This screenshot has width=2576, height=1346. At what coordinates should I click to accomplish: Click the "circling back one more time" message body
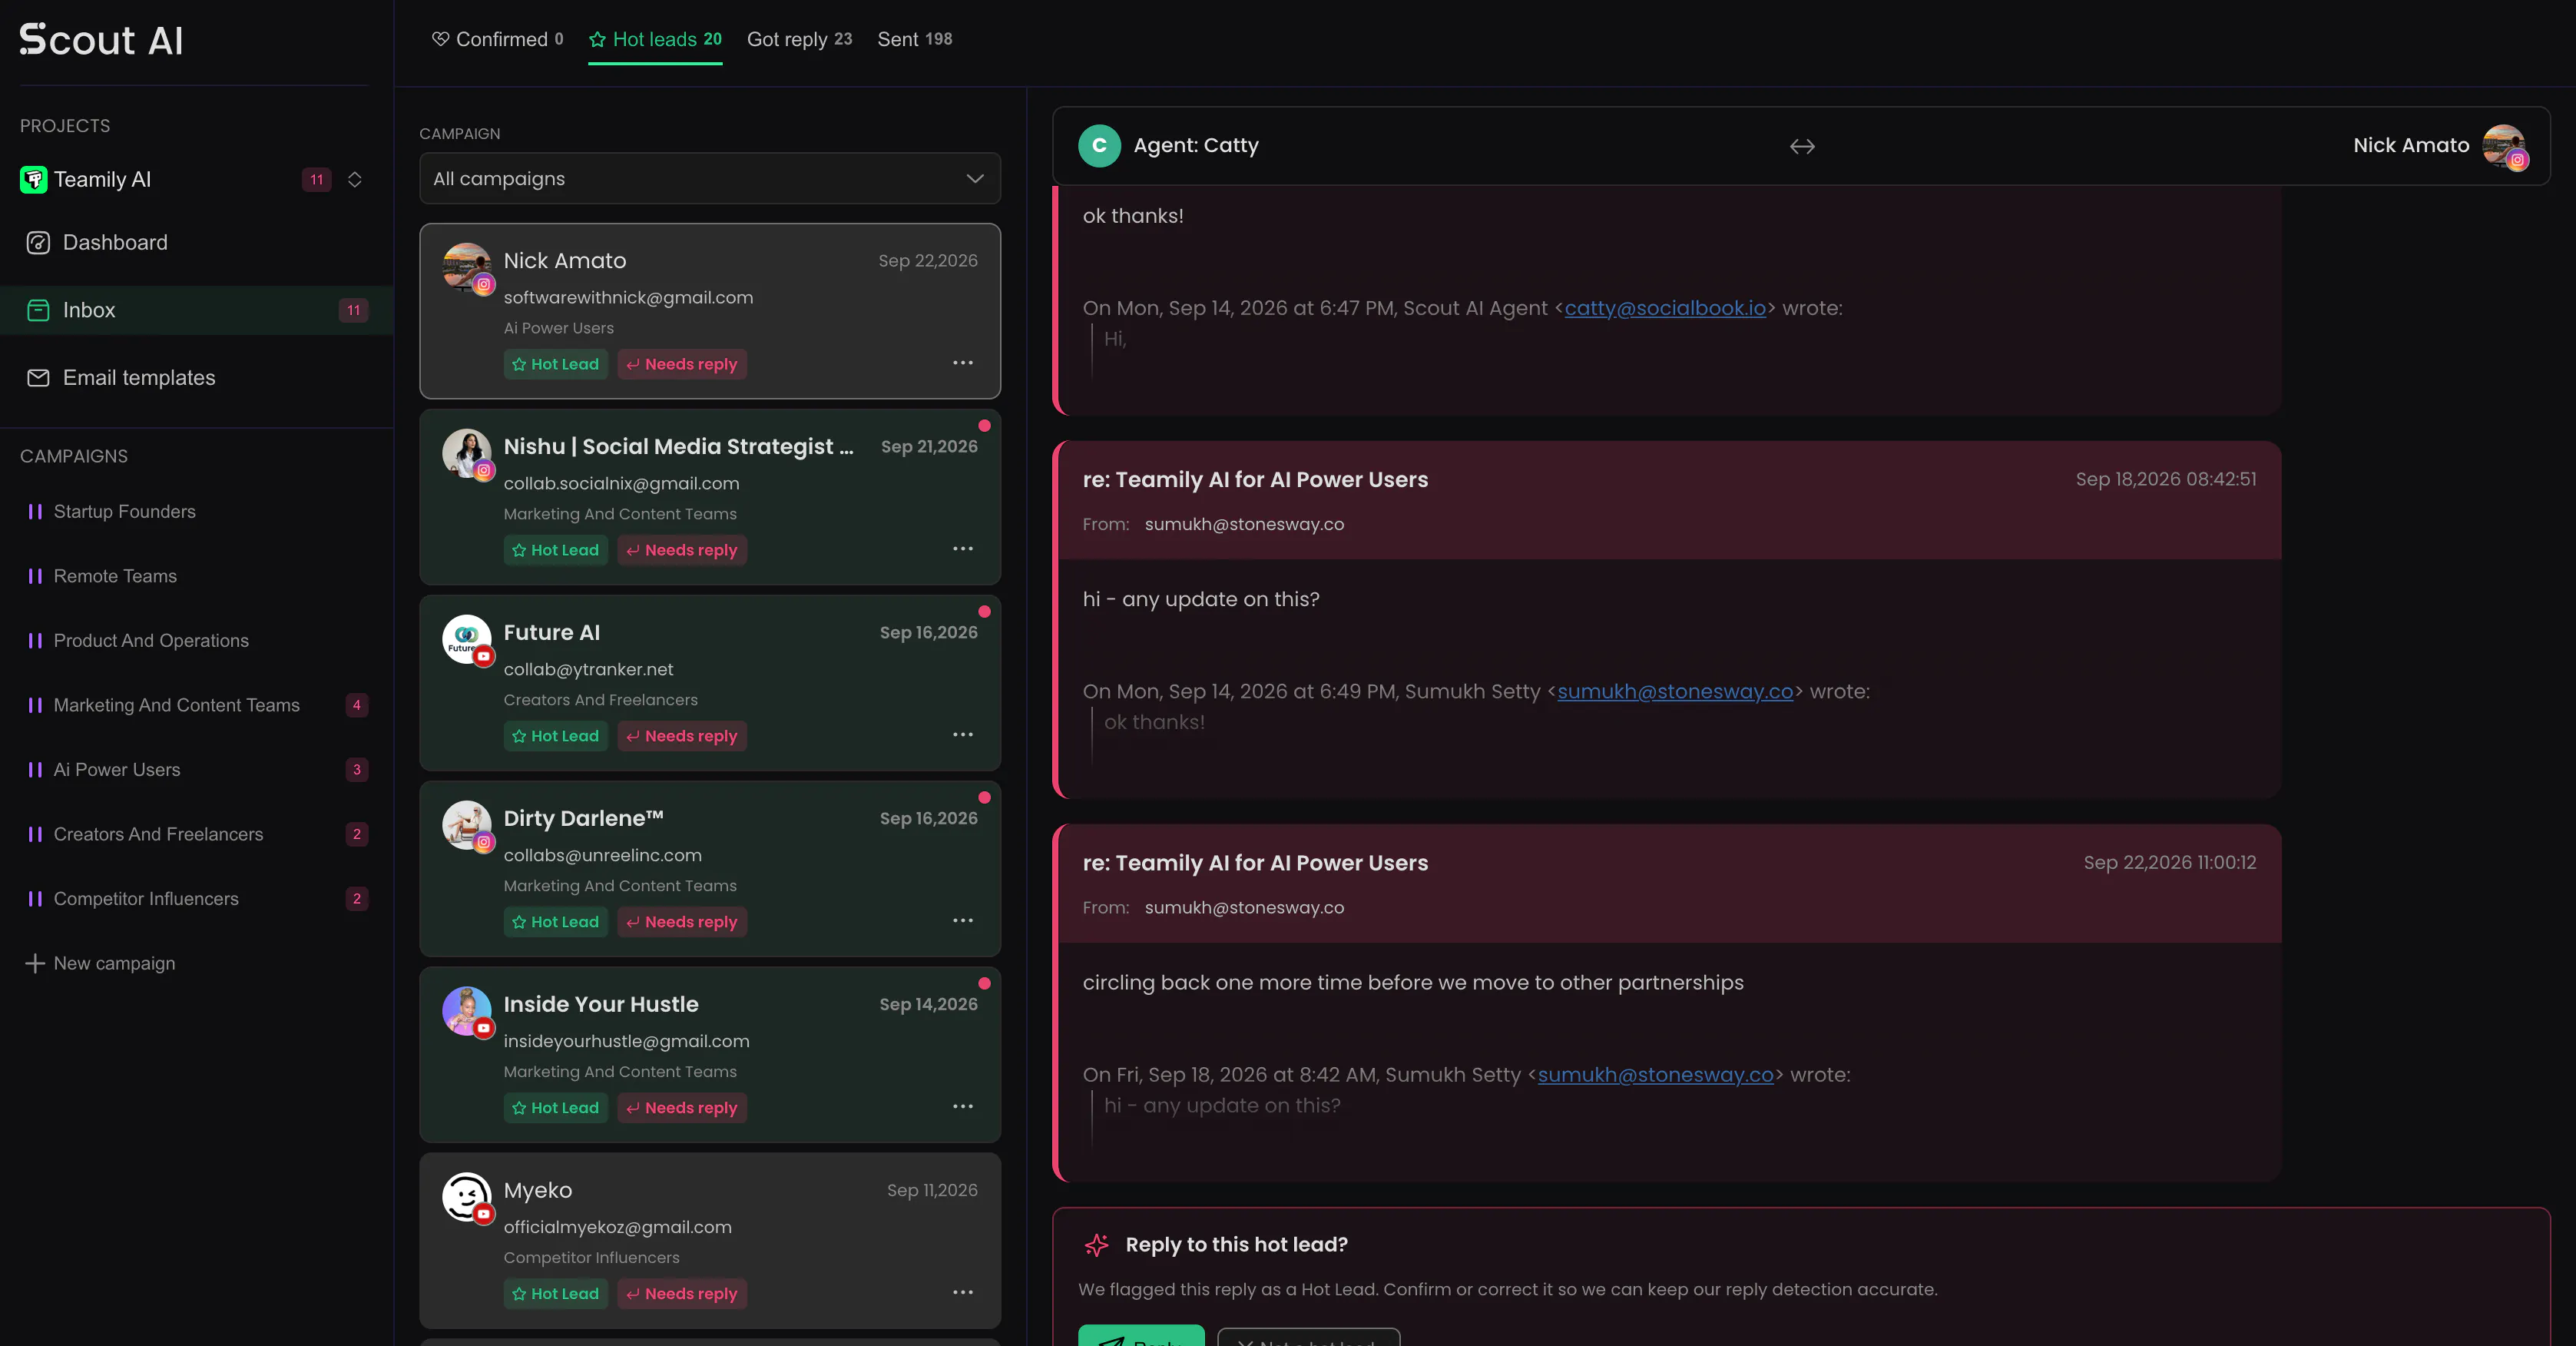[x=1412, y=983]
